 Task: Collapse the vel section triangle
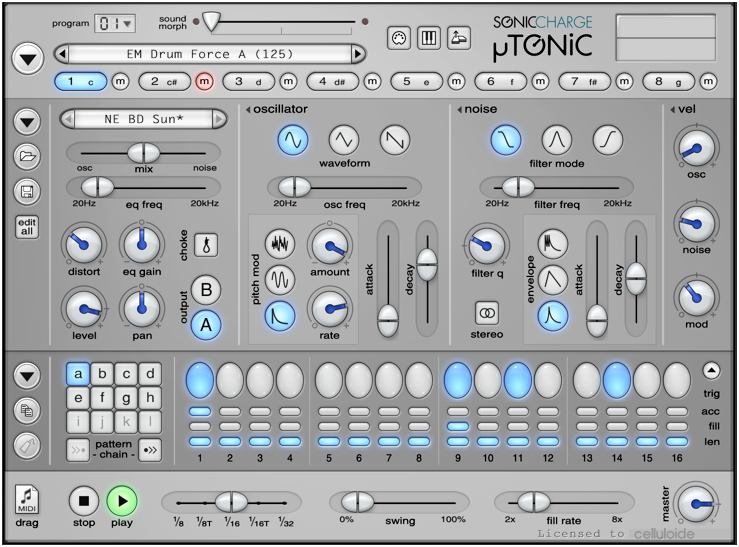(x=673, y=110)
